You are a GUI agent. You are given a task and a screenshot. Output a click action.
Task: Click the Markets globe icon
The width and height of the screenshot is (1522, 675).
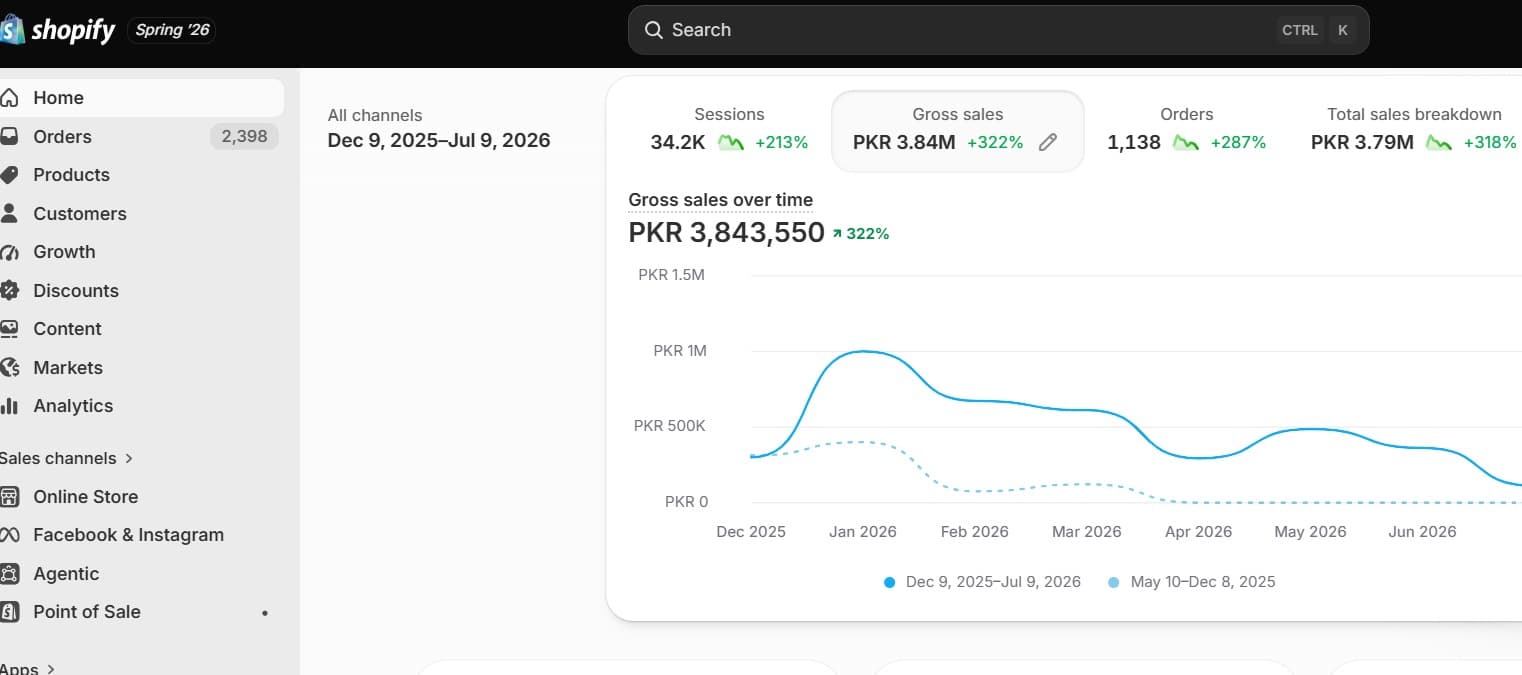point(10,368)
